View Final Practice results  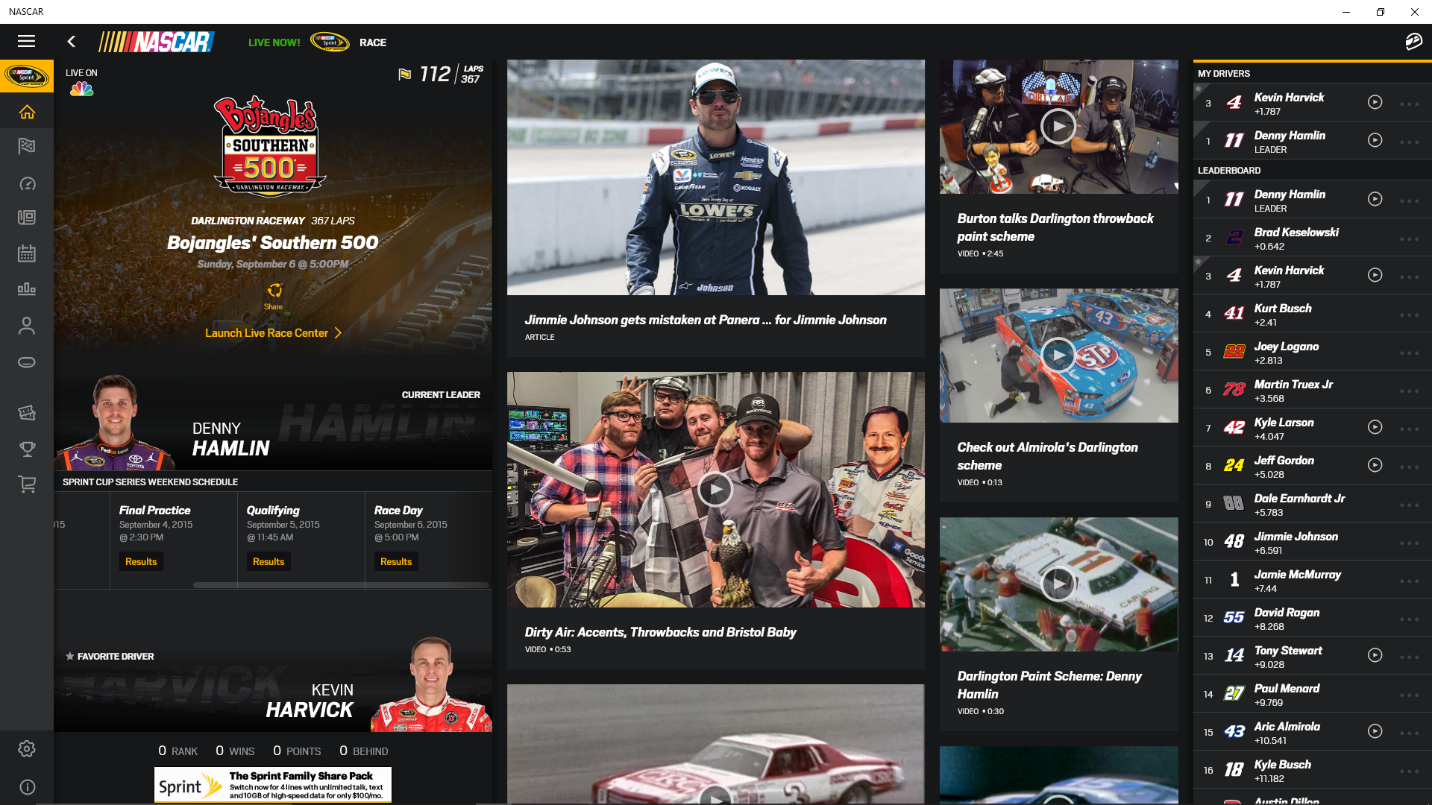(141, 561)
